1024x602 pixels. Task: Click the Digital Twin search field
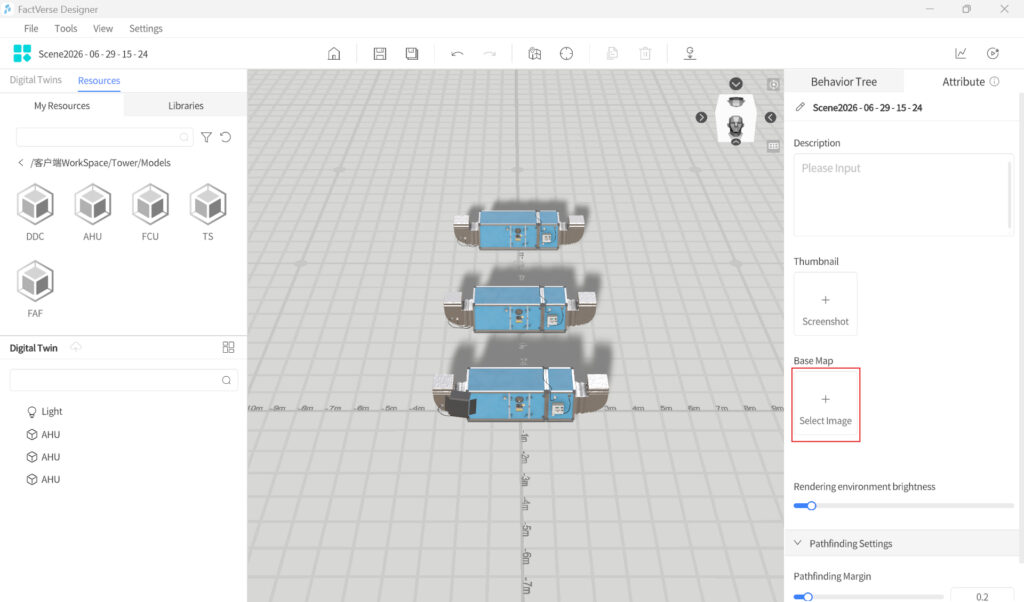click(123, 380)
